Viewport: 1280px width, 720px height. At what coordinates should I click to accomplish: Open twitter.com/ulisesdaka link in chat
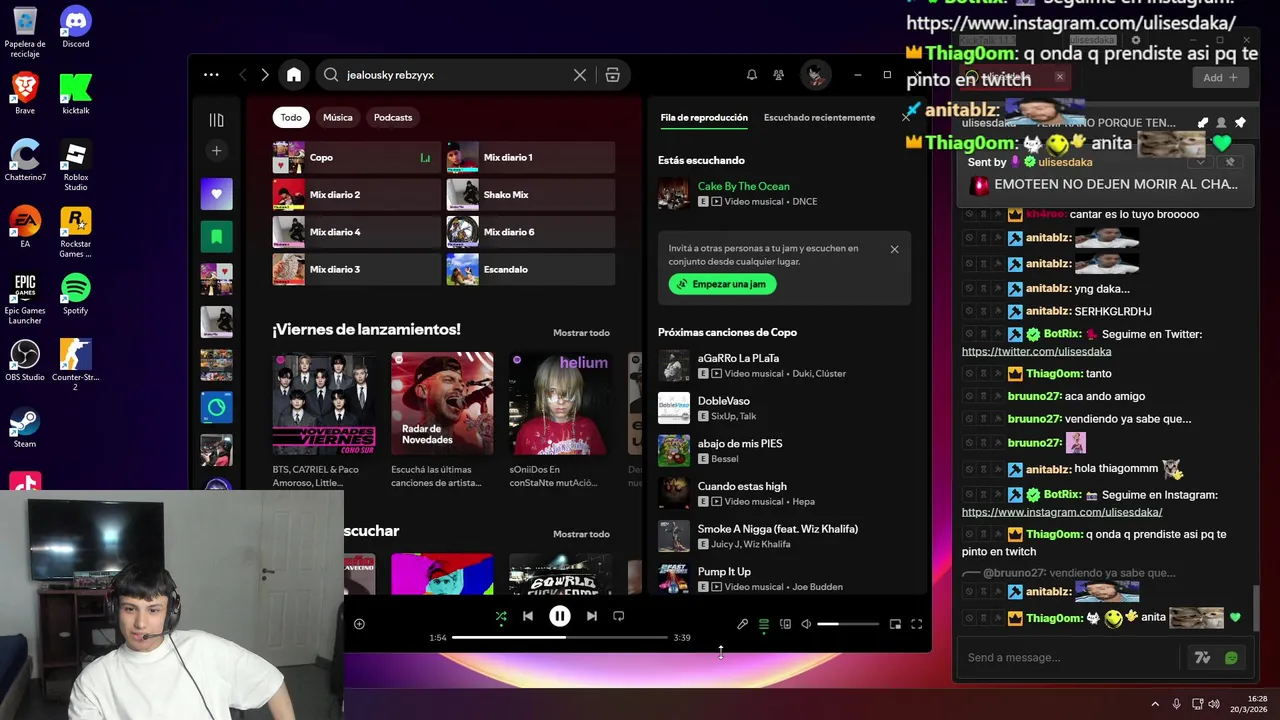tap(1036, 351)
